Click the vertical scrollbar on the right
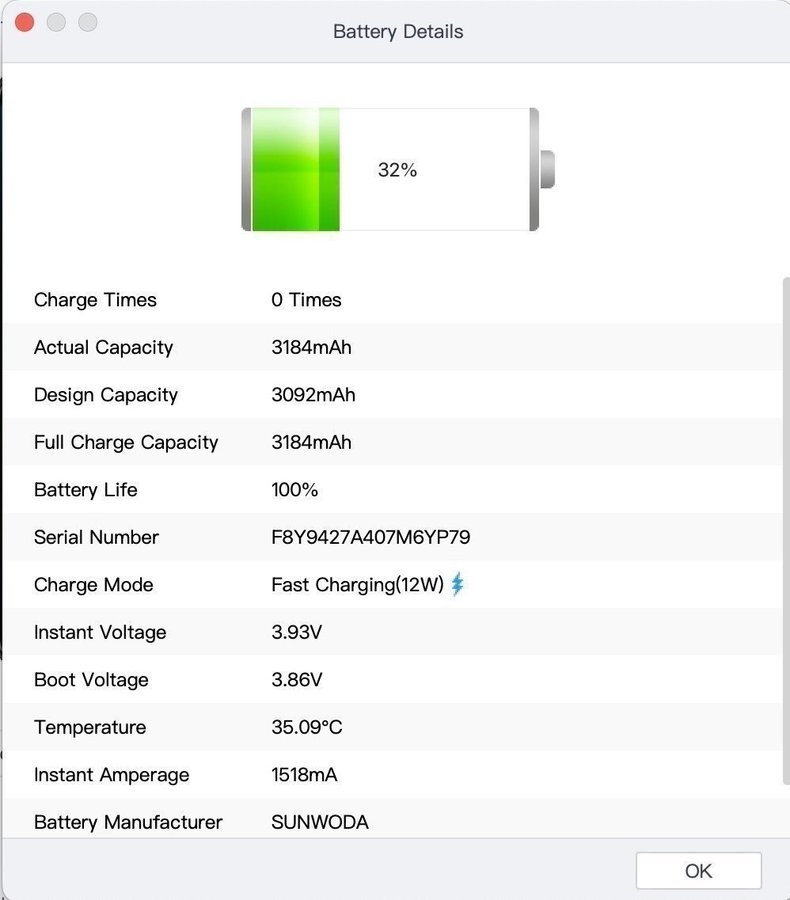 coord(784,530)
